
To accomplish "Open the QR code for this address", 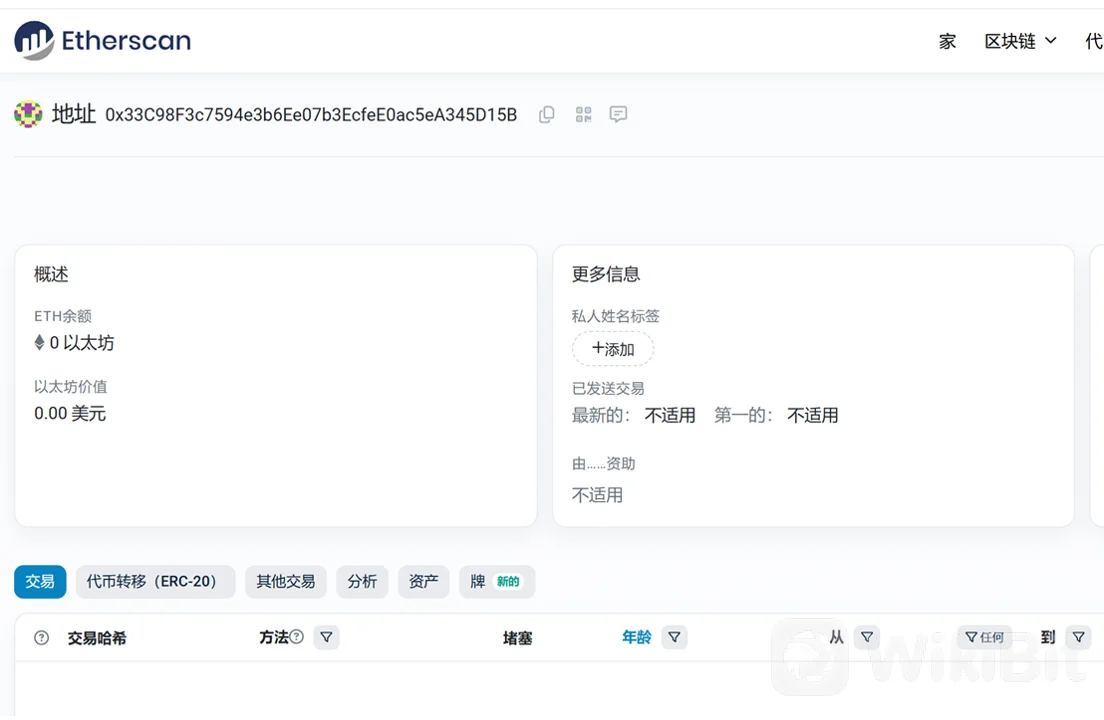I will (x=583, y=114).
